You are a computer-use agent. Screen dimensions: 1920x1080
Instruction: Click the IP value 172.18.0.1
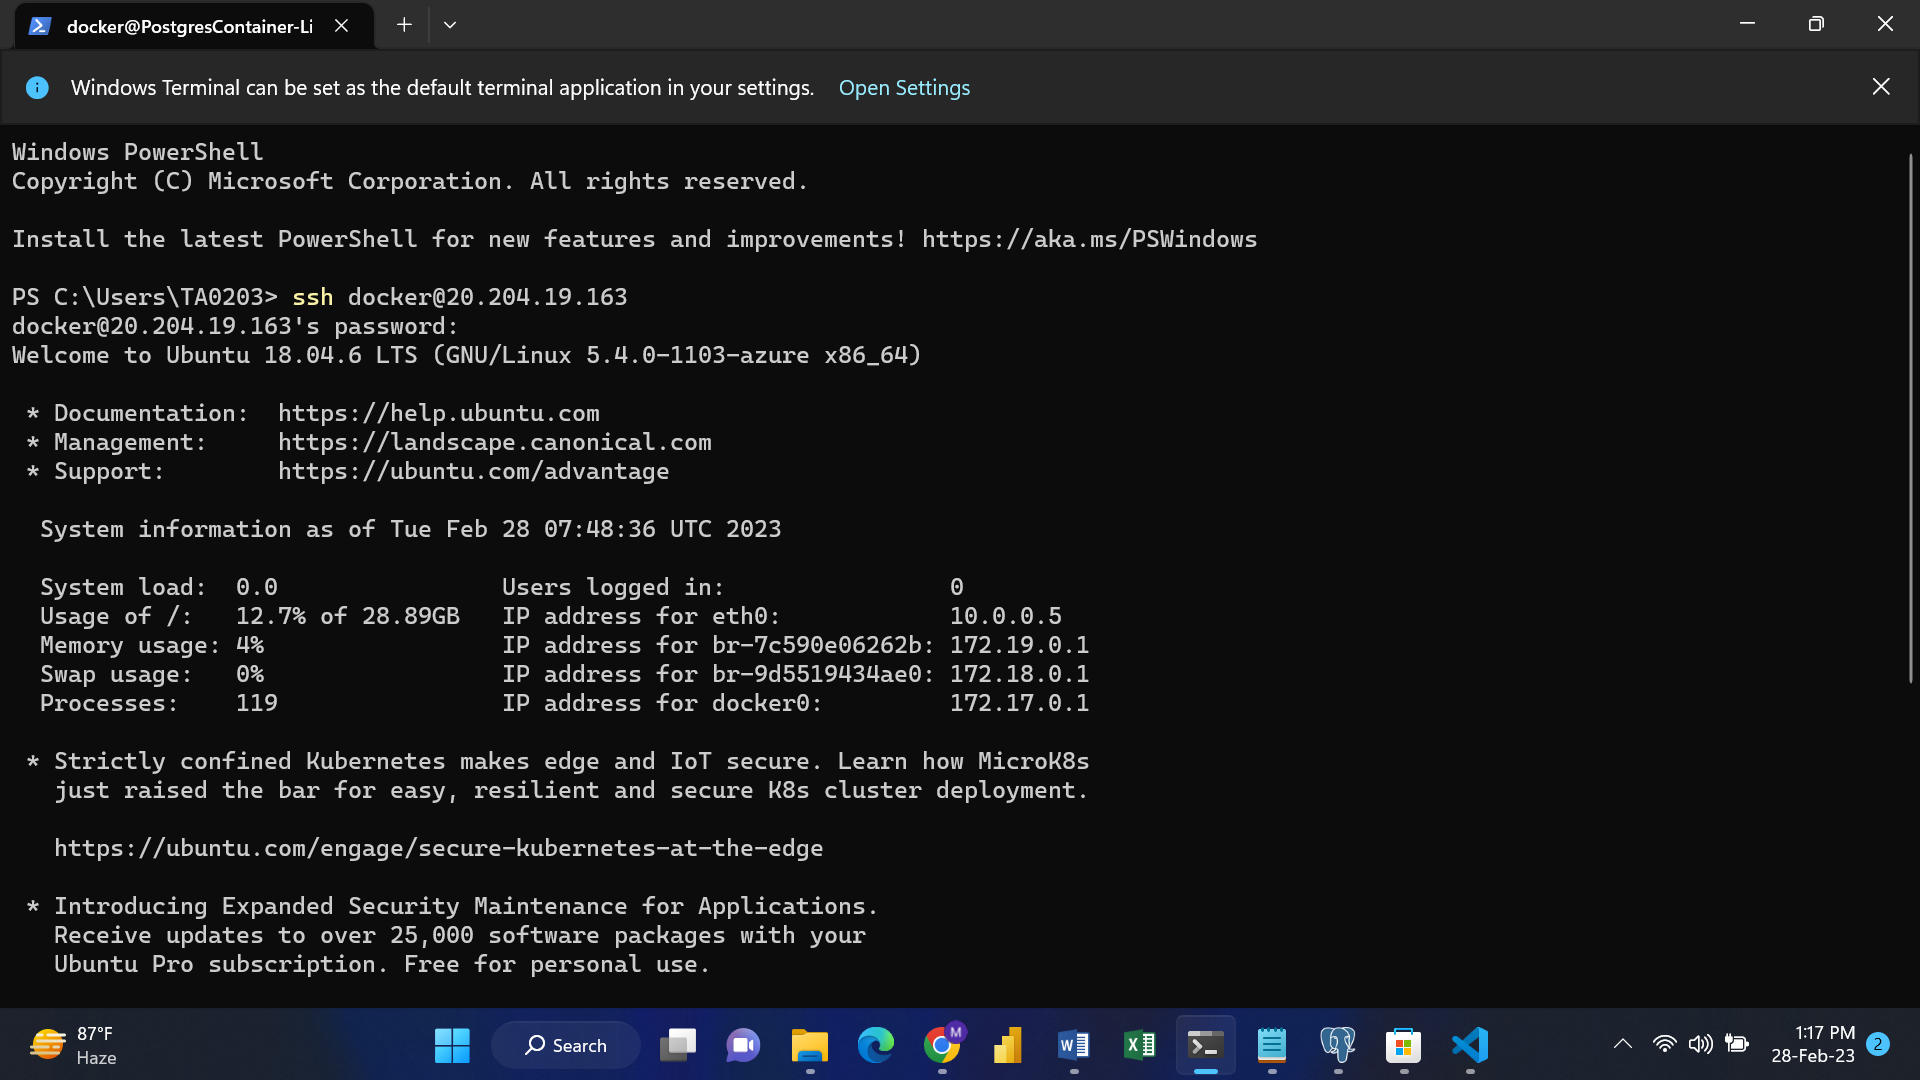1019,674
